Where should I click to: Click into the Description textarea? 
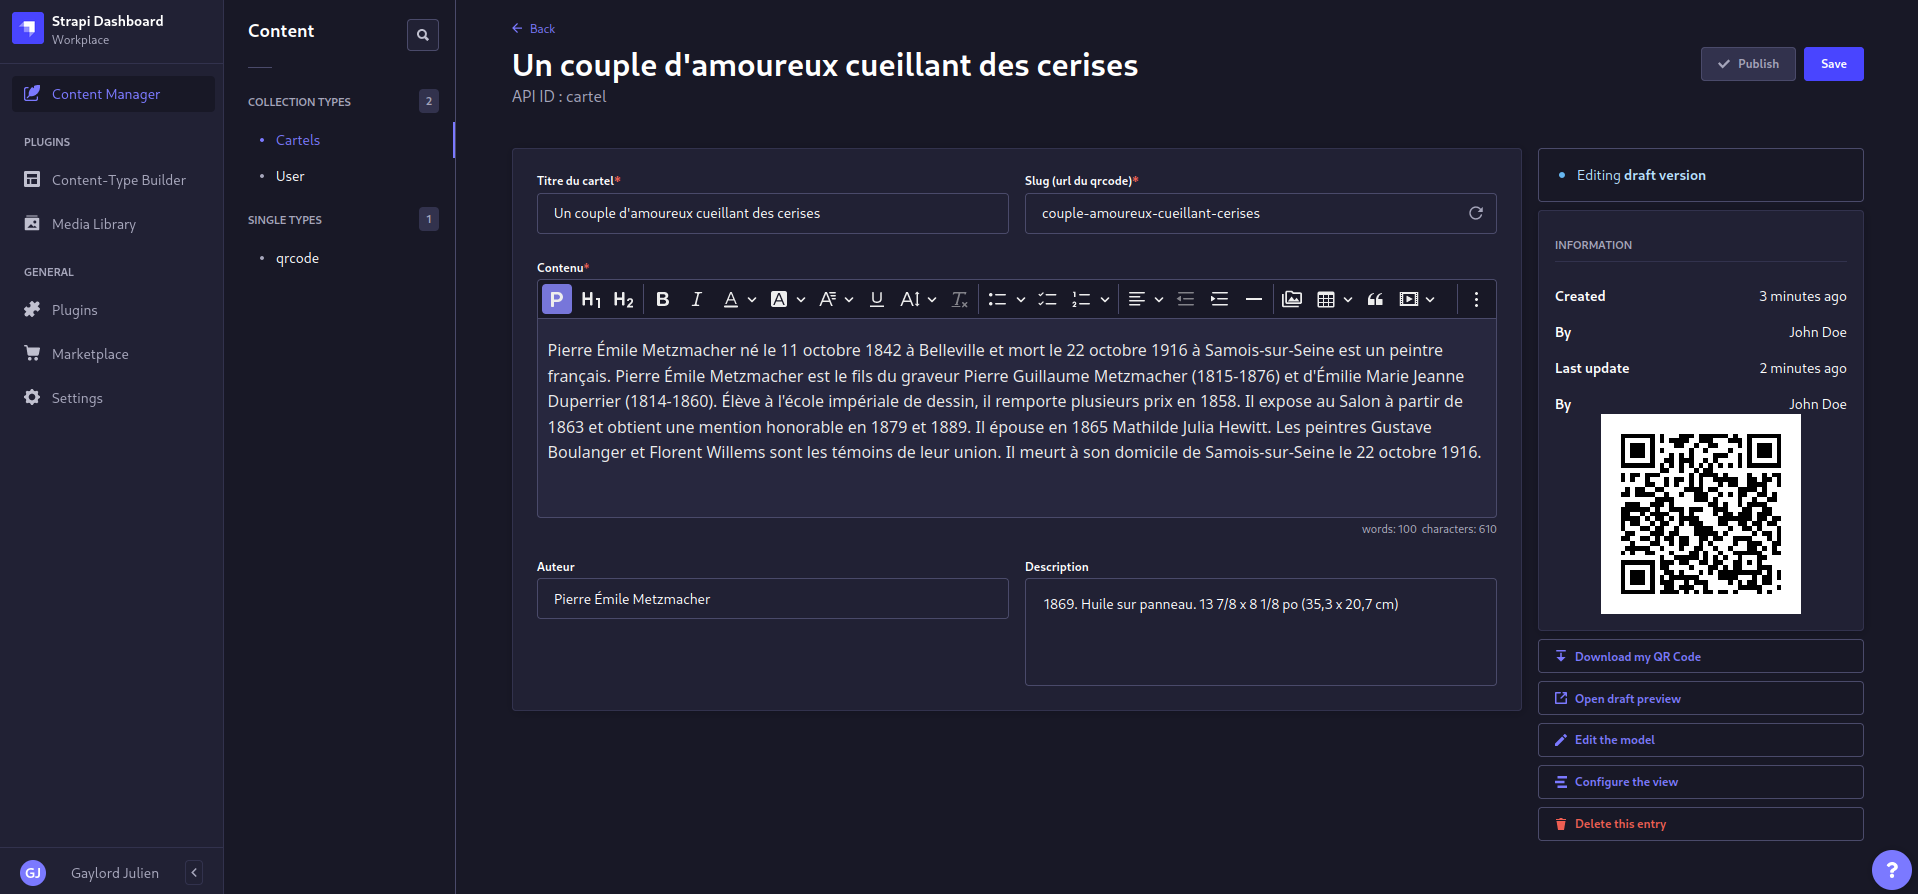[x=1260, y=632]
